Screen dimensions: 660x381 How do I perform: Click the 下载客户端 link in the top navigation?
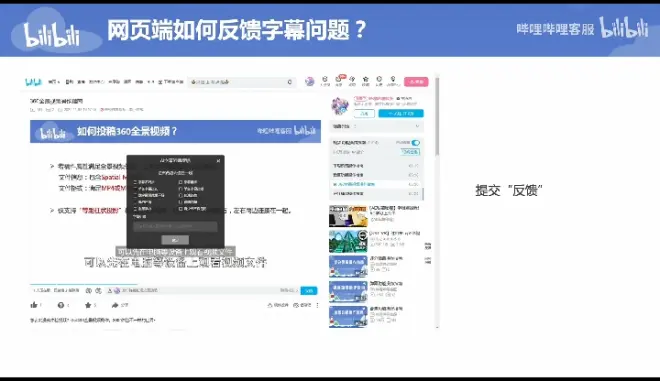pos(171,82)
